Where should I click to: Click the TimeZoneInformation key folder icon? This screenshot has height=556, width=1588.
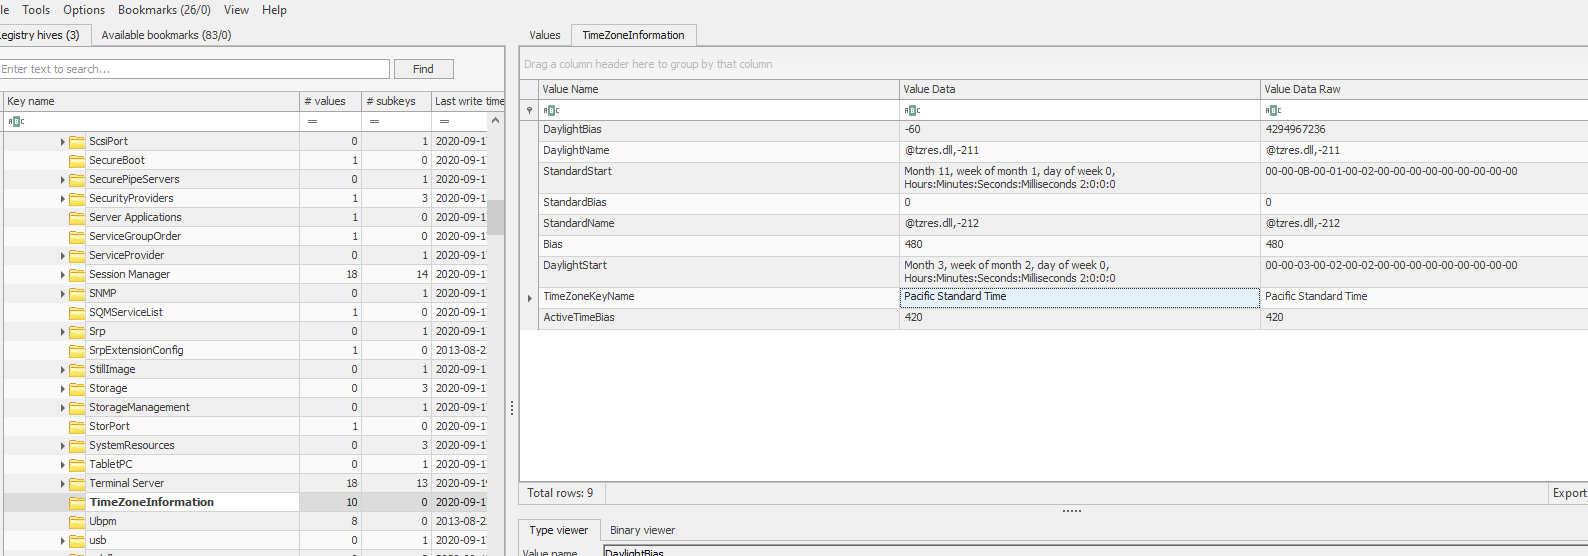77,502
